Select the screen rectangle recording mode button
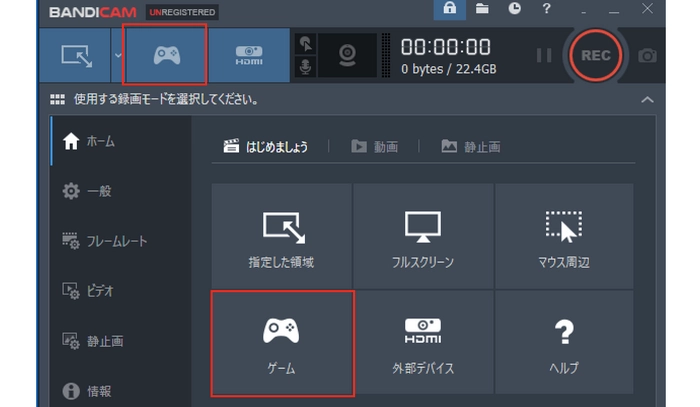 tap(75, 55)
